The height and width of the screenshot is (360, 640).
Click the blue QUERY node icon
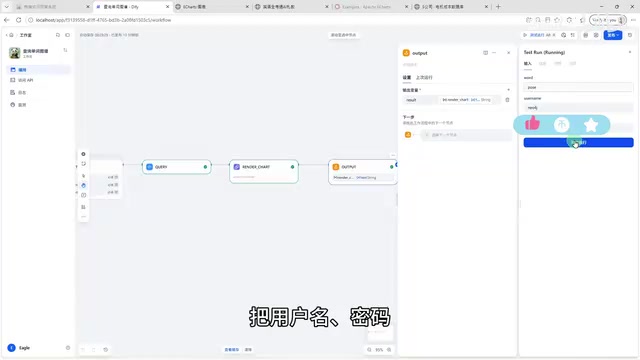[x=149, y=167]
